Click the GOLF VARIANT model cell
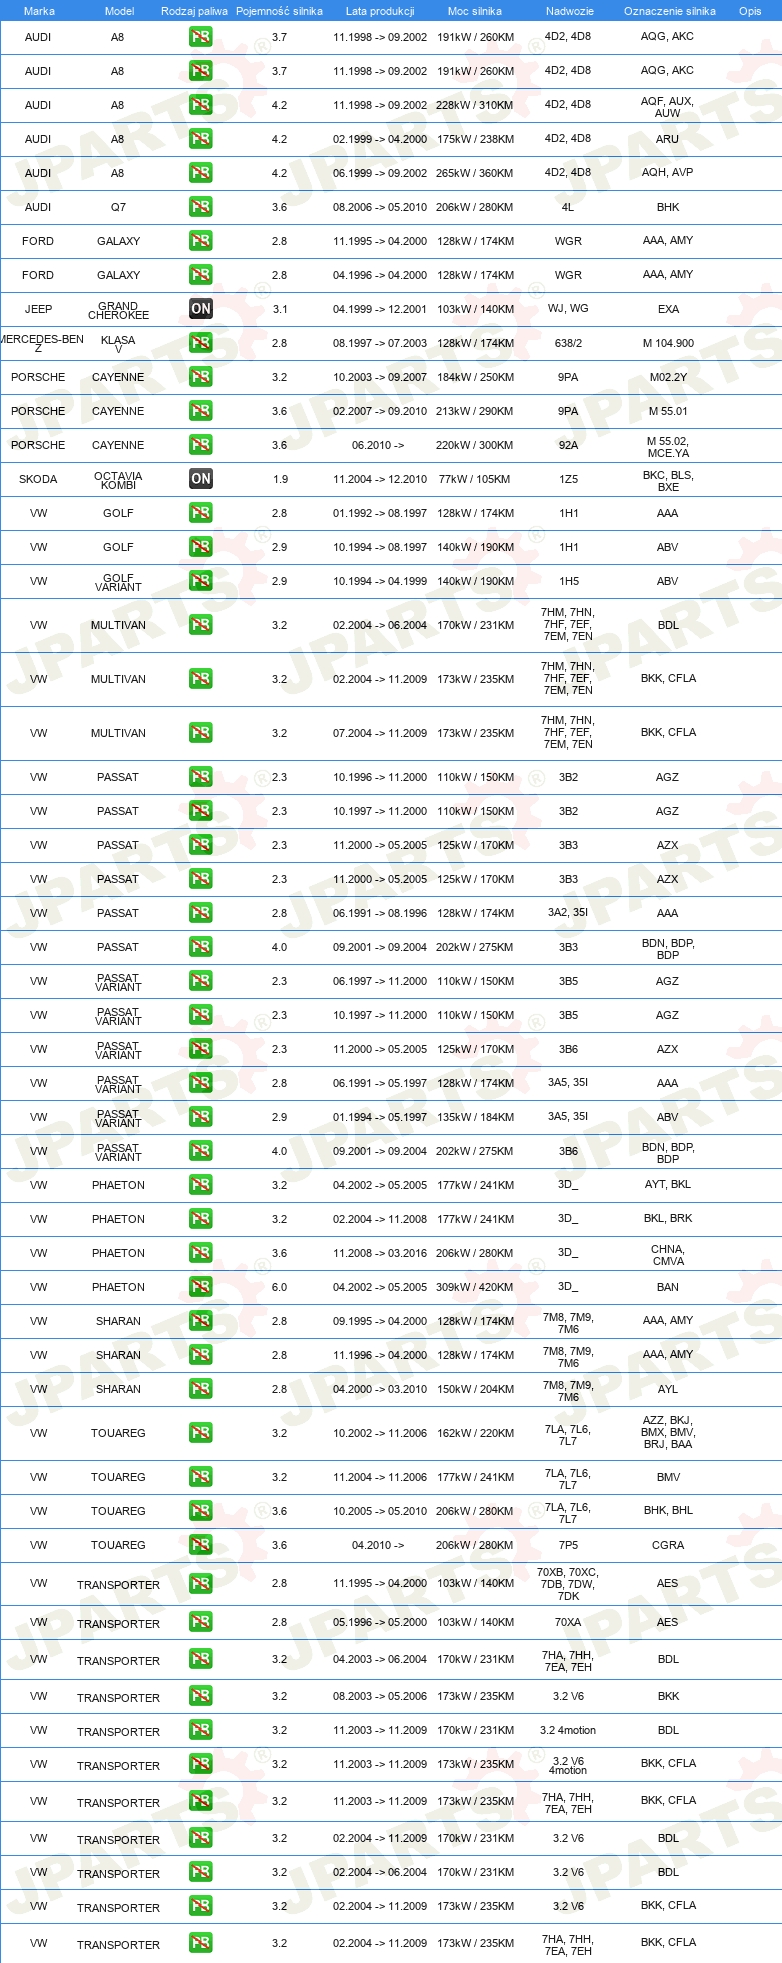Viewport: 782px width, 1963px height. point(118,582)
